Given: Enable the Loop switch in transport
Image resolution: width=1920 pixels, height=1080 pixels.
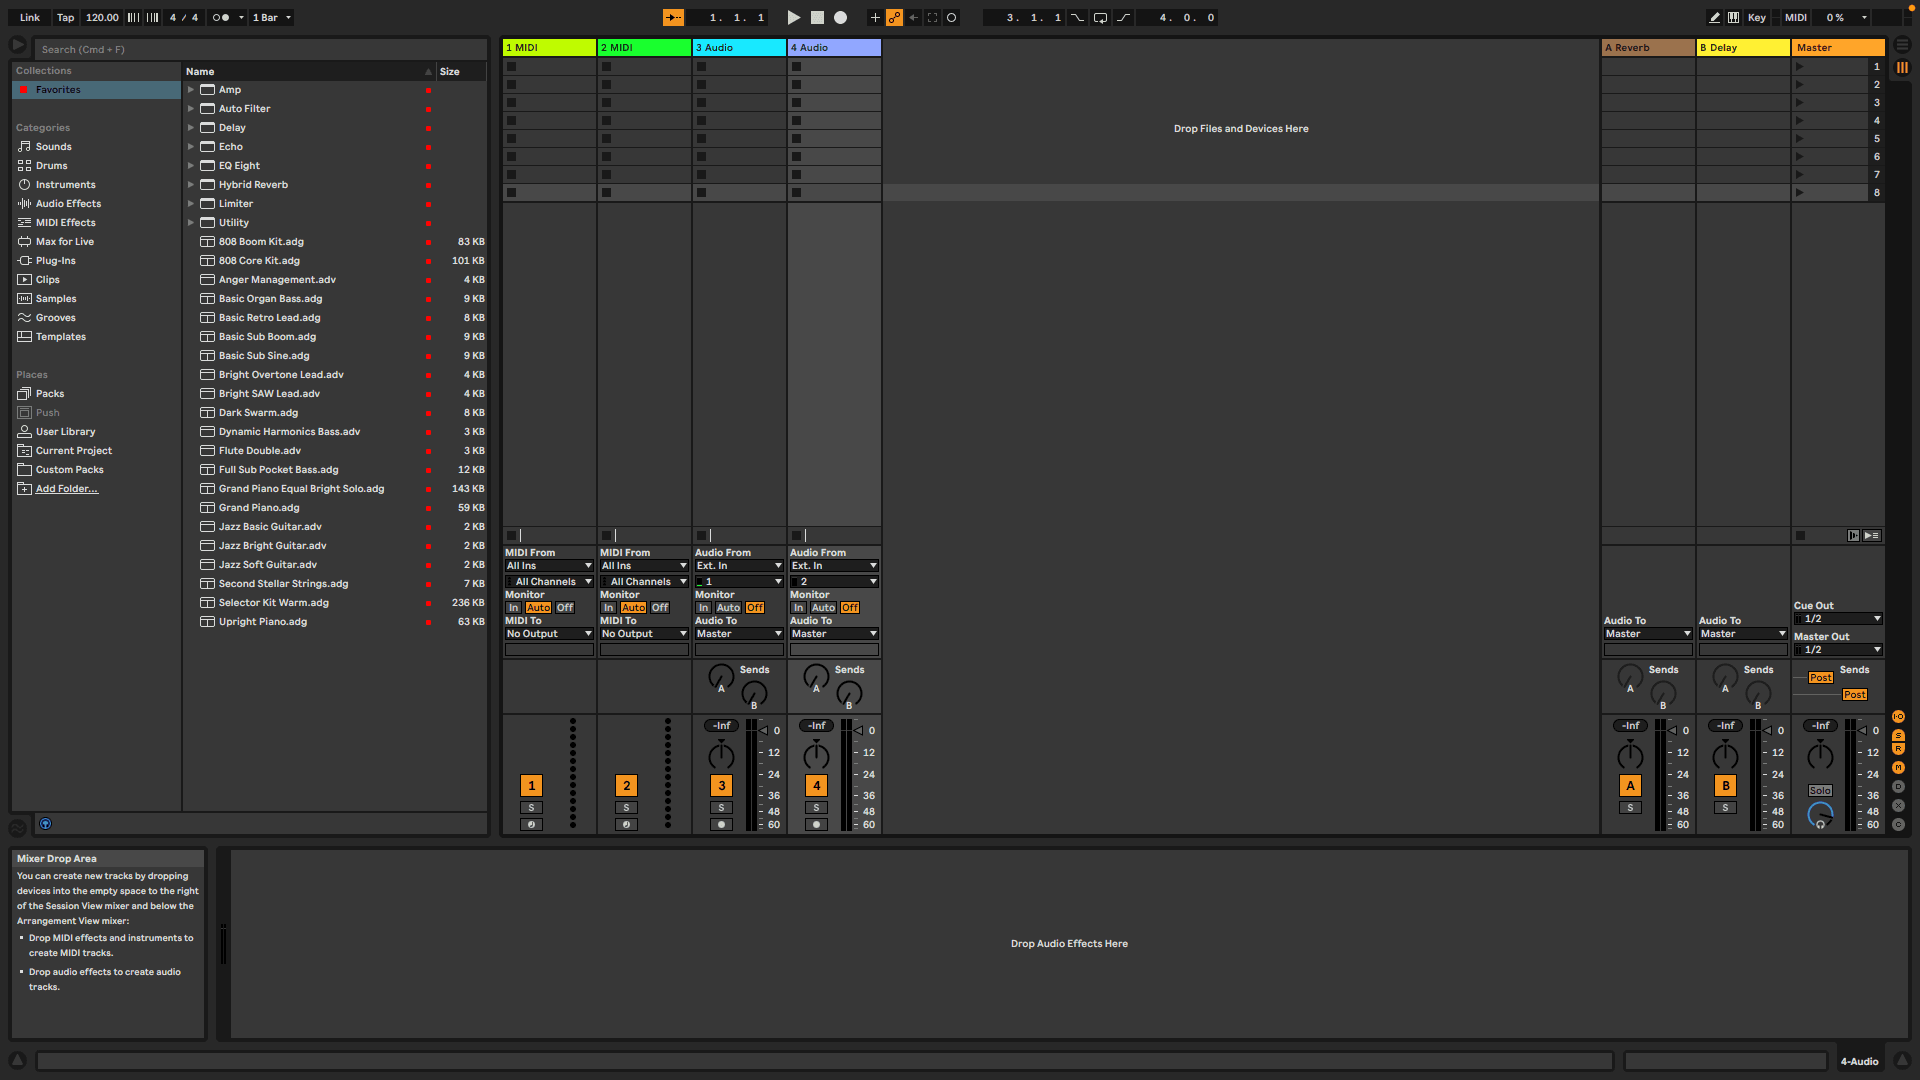Looking at the screenshot, I should (x=1100, y=17).
